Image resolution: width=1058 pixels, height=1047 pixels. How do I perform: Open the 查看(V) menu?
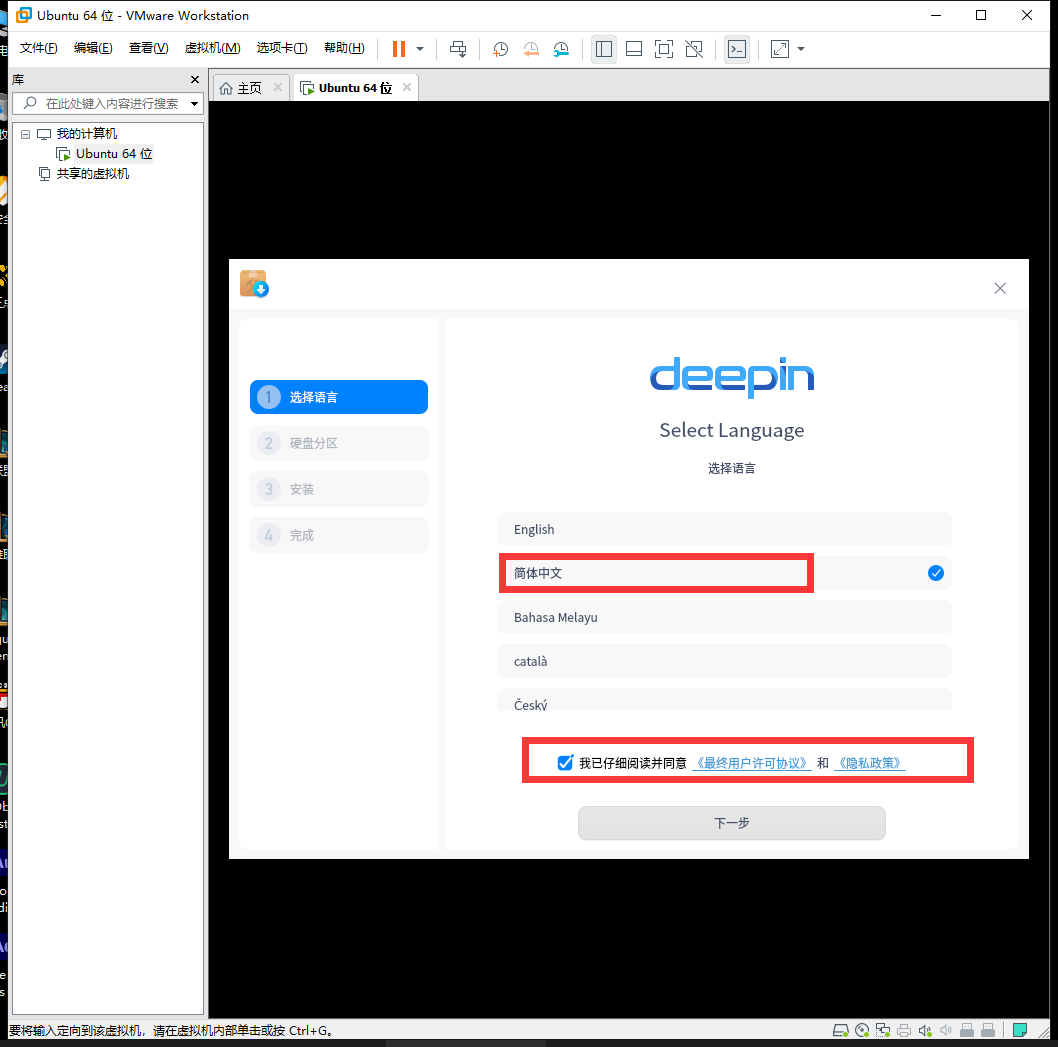tap(148, 48)
